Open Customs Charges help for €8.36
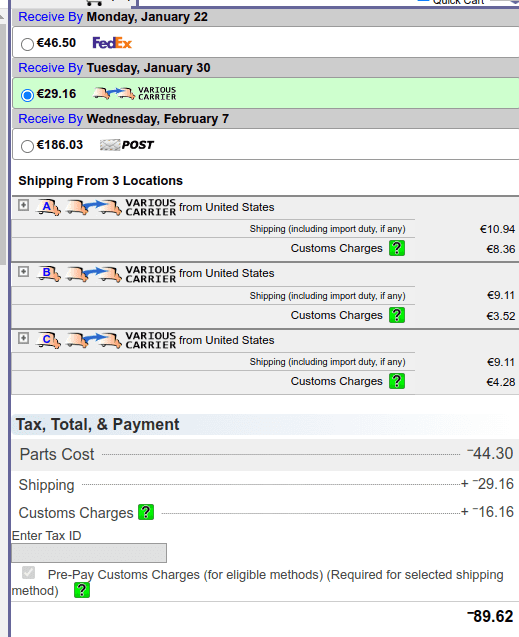This screenshot has height=637, width=519. point(397,248)
